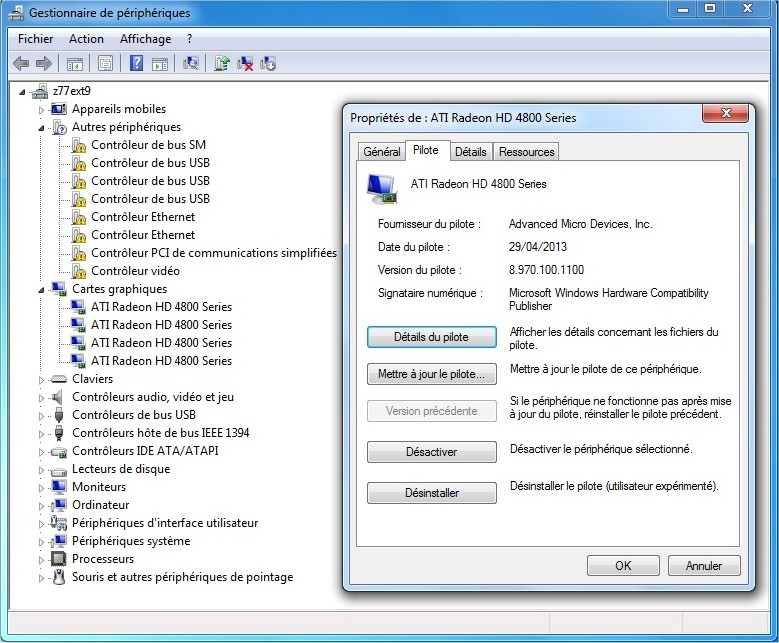Click the Contrôleurs audio speaker icon
Screen dimensions: 779x643
(58, 397)
